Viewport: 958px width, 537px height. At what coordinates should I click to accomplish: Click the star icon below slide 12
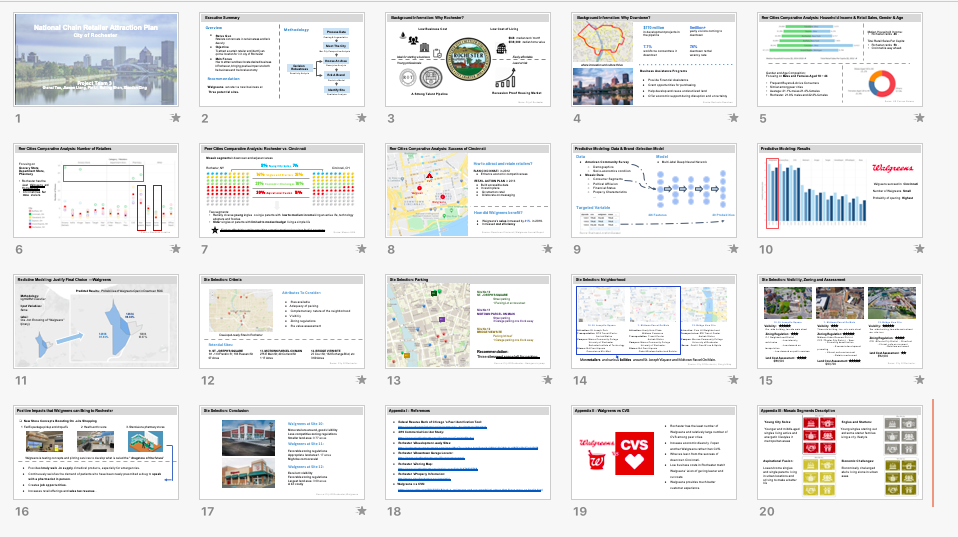click(362, 380)
